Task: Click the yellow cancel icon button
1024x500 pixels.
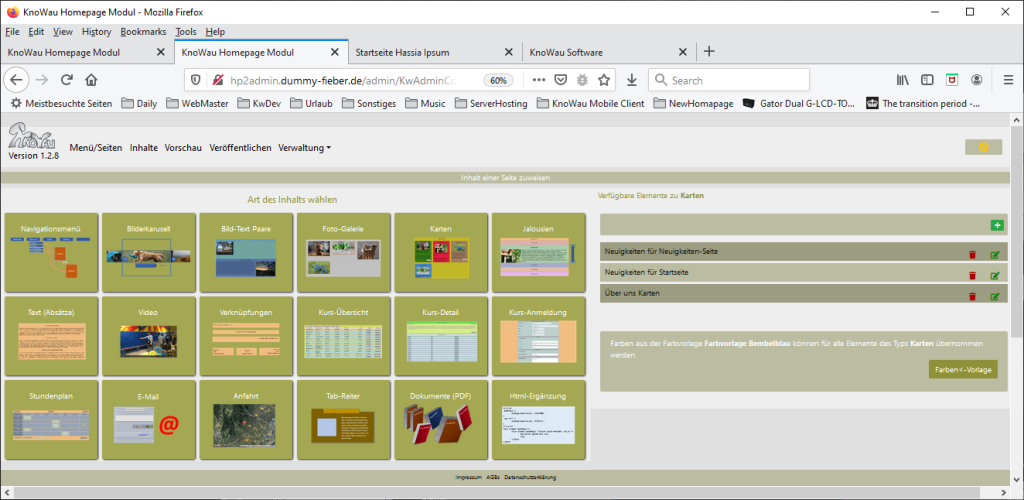Action: pyautogui.click(x=982, y=147)
